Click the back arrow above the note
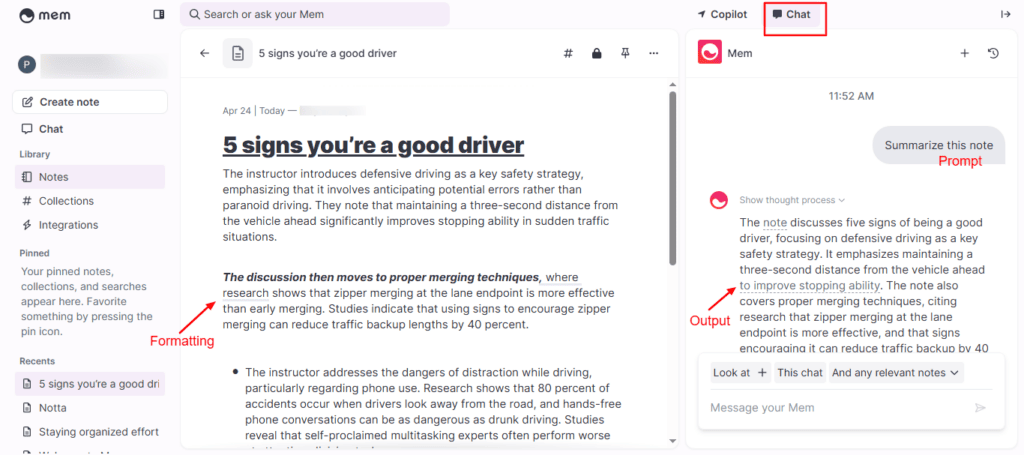The image size is (1024, 455). pos(204,54)
